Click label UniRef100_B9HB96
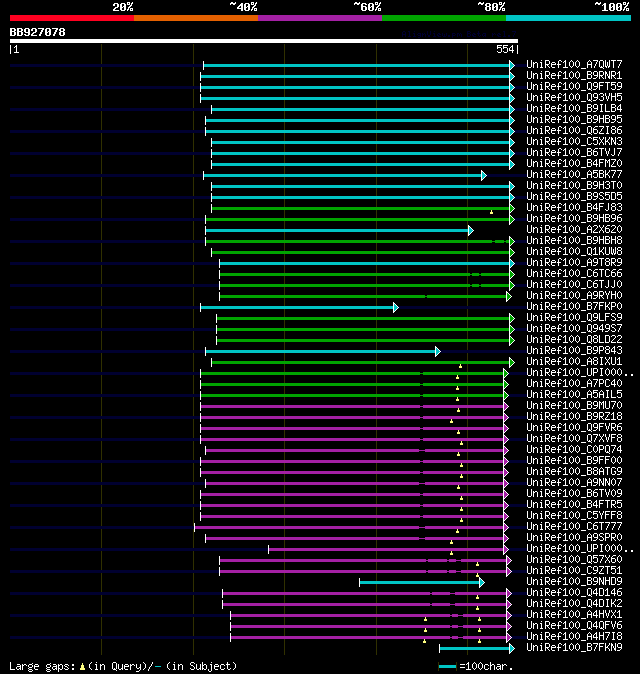Viewport: 640px width, 674px height. pyautogui.click(x=574, y=218)
